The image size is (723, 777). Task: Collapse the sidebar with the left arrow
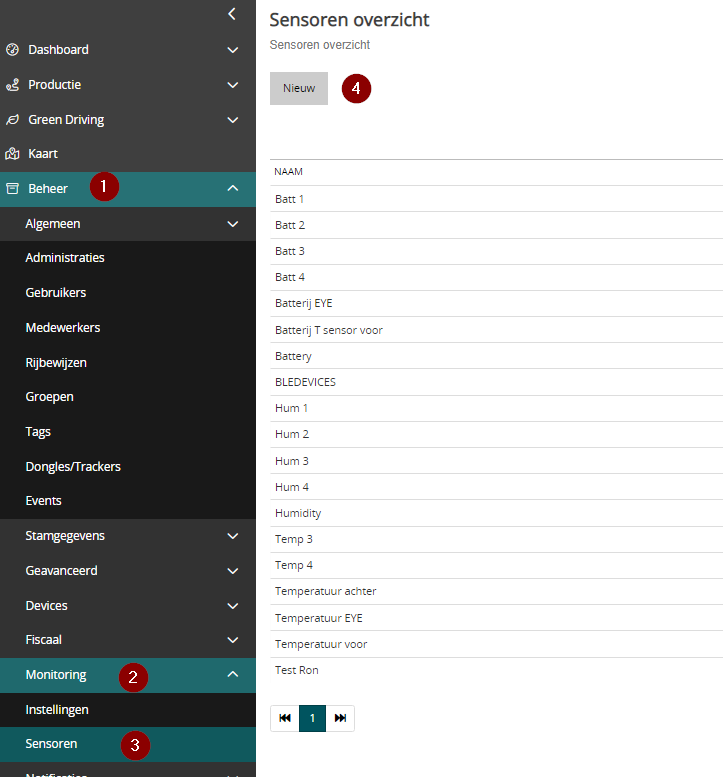pyautogui.click(x=232, y=14)
